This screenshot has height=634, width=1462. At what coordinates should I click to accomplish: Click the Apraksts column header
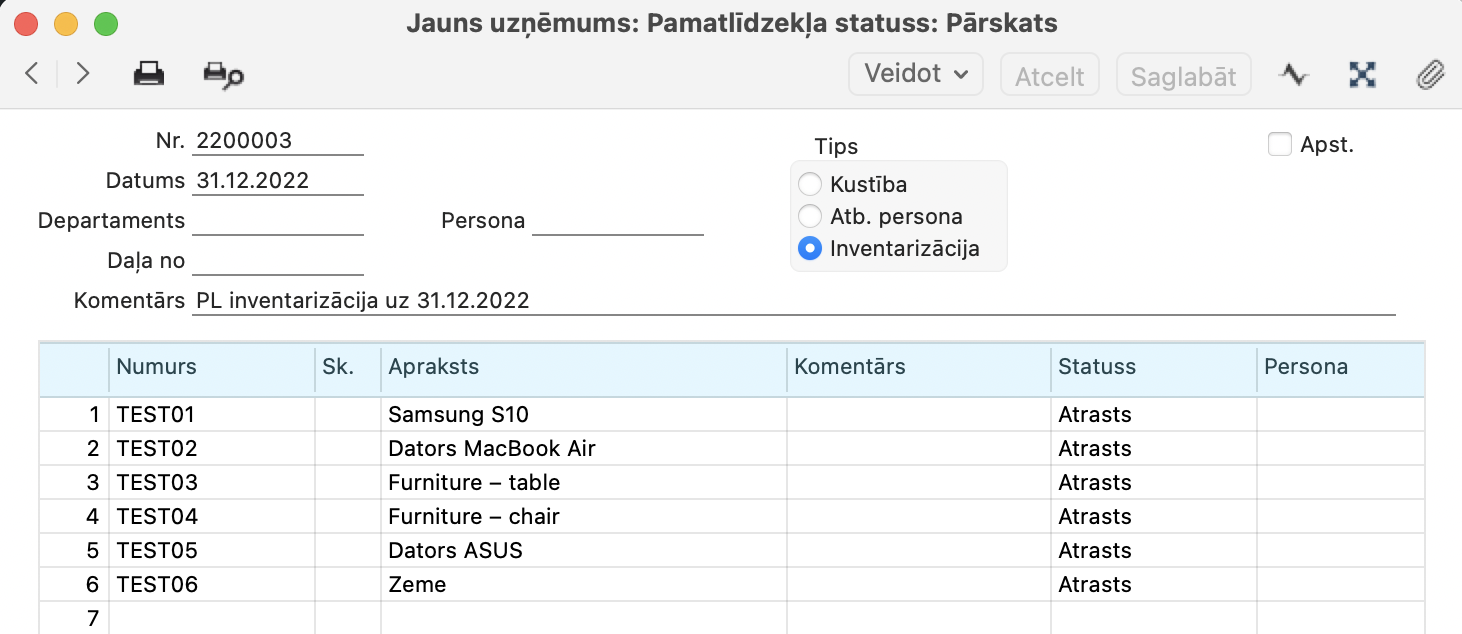(x=434, y=367)
